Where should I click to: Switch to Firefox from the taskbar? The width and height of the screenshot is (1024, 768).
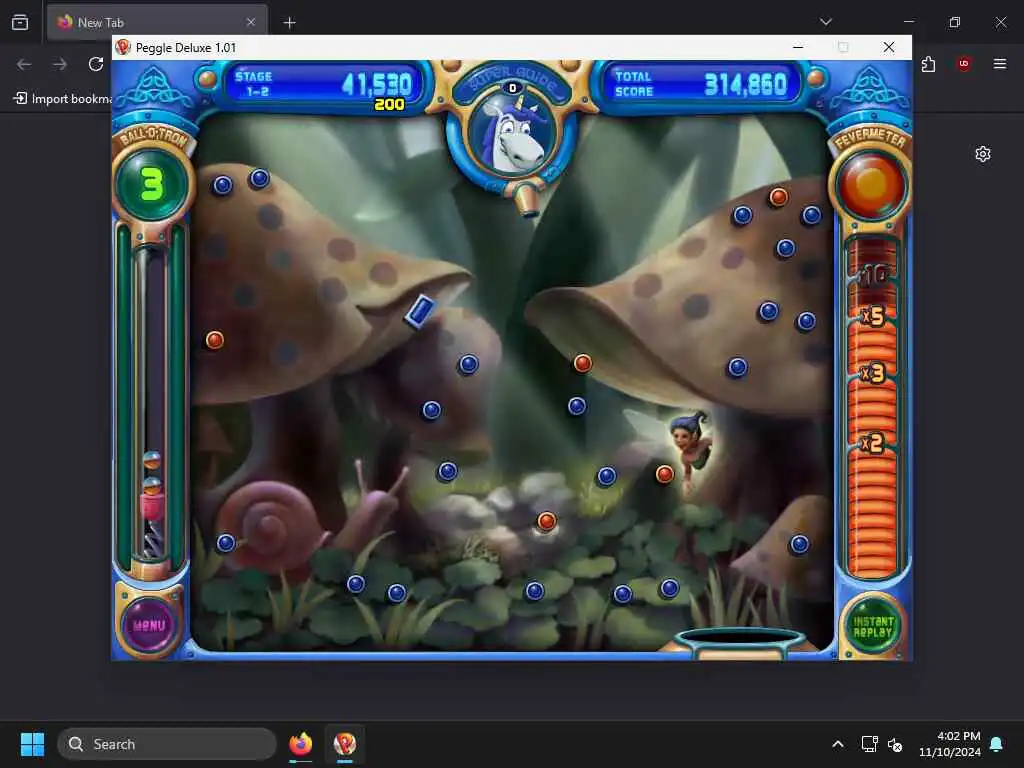point(300,744)
